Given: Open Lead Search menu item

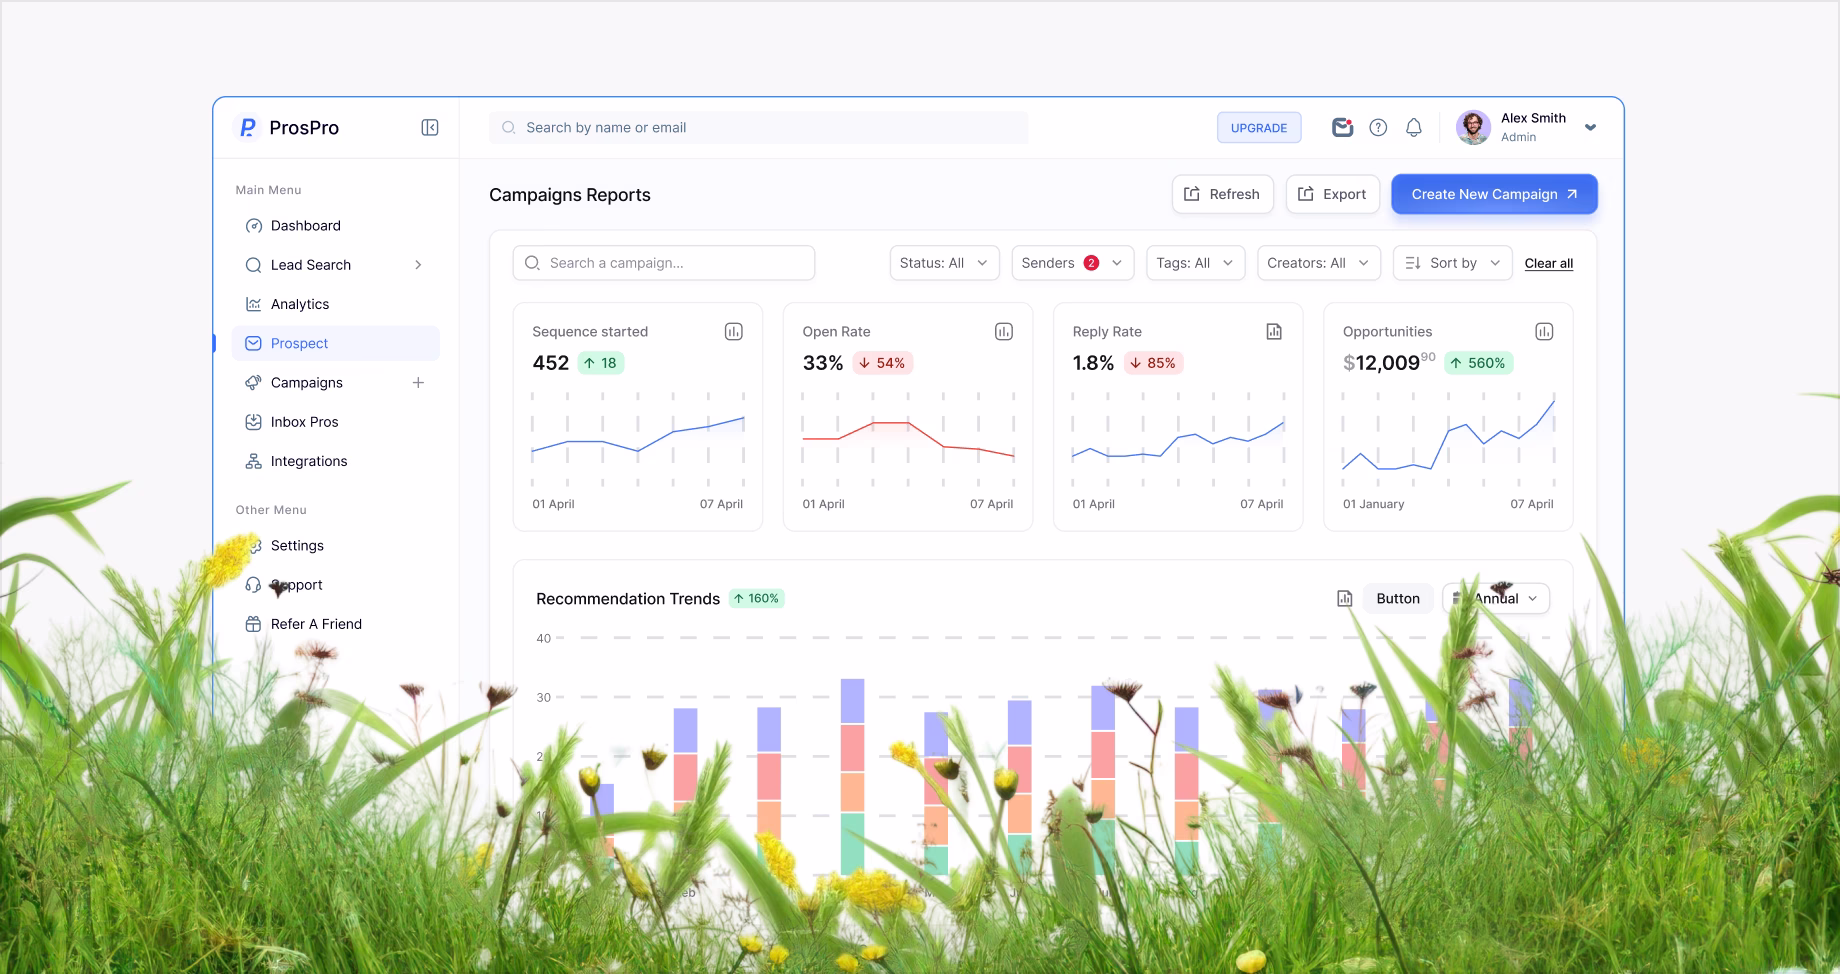Looking at the screenshot, I should point(336,265).
